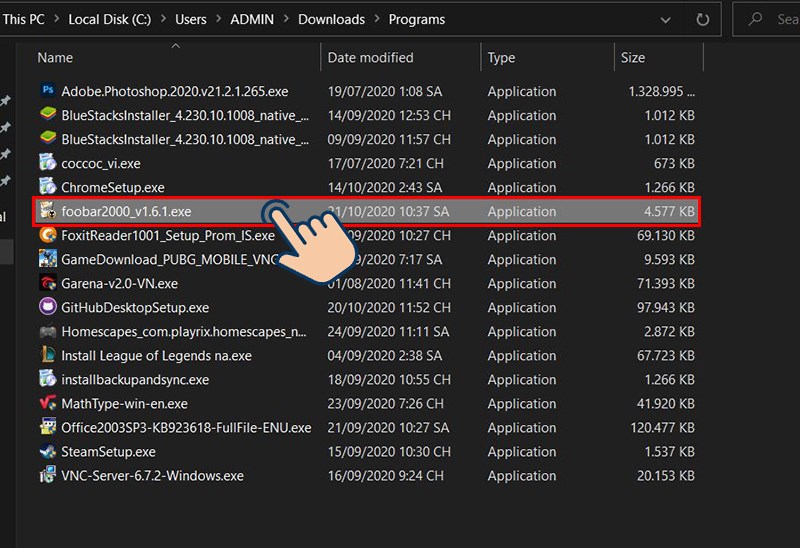
Task: Click the VNC-Server Windows installer icon
Action: tap(48, 475)
